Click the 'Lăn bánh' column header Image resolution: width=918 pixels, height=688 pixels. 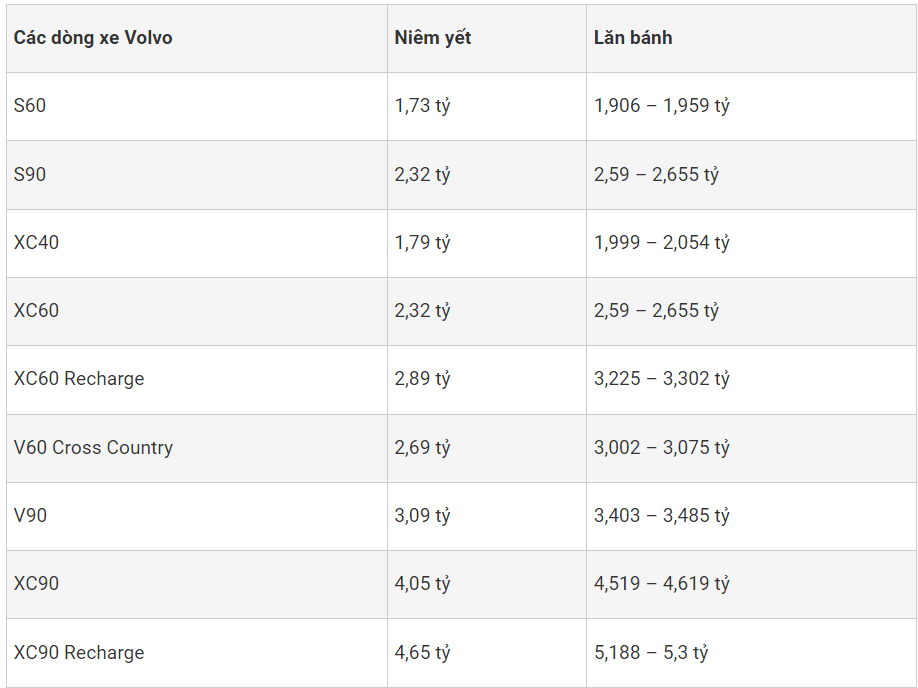click(x=633, y=38)
